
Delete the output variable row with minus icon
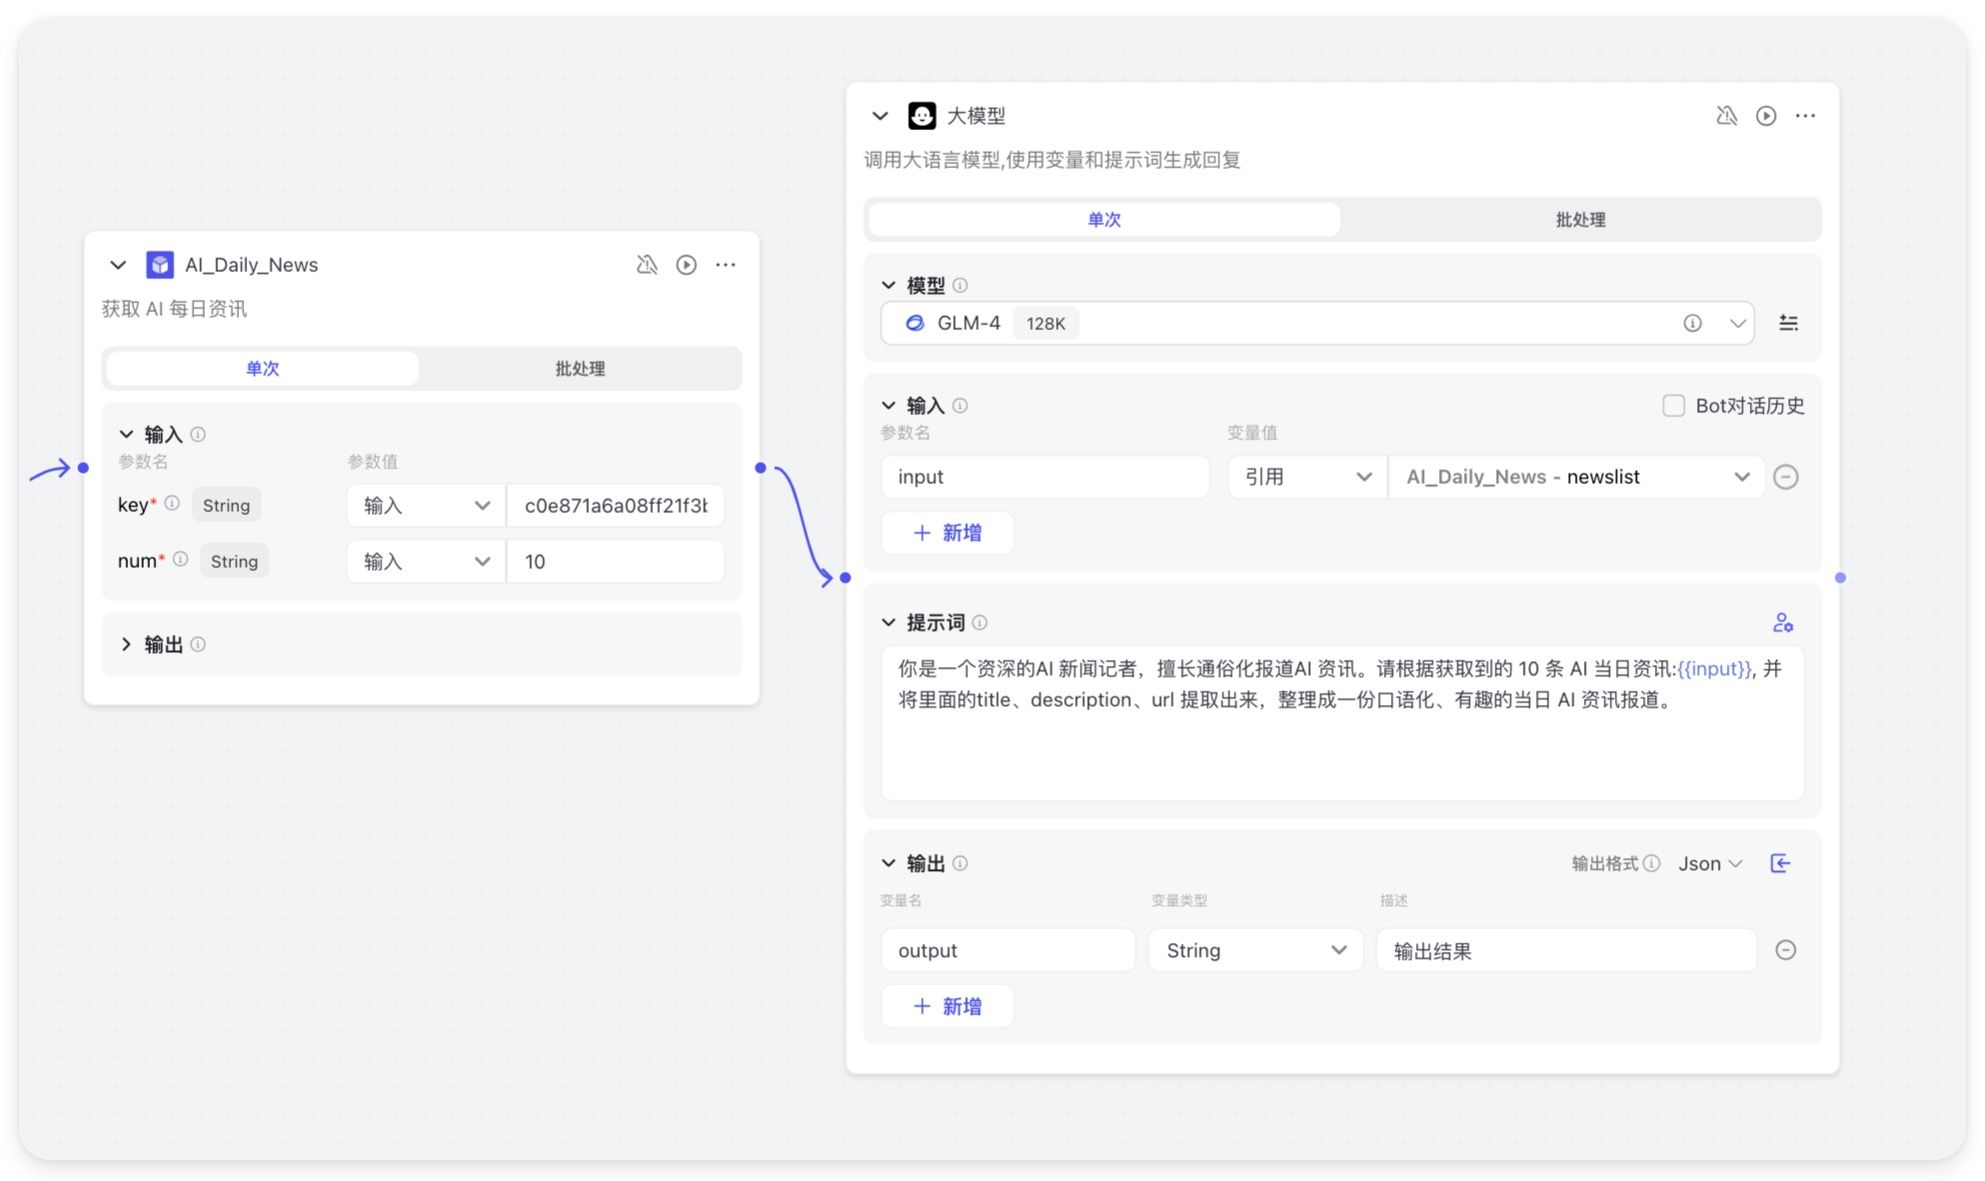click(1785, 950)
